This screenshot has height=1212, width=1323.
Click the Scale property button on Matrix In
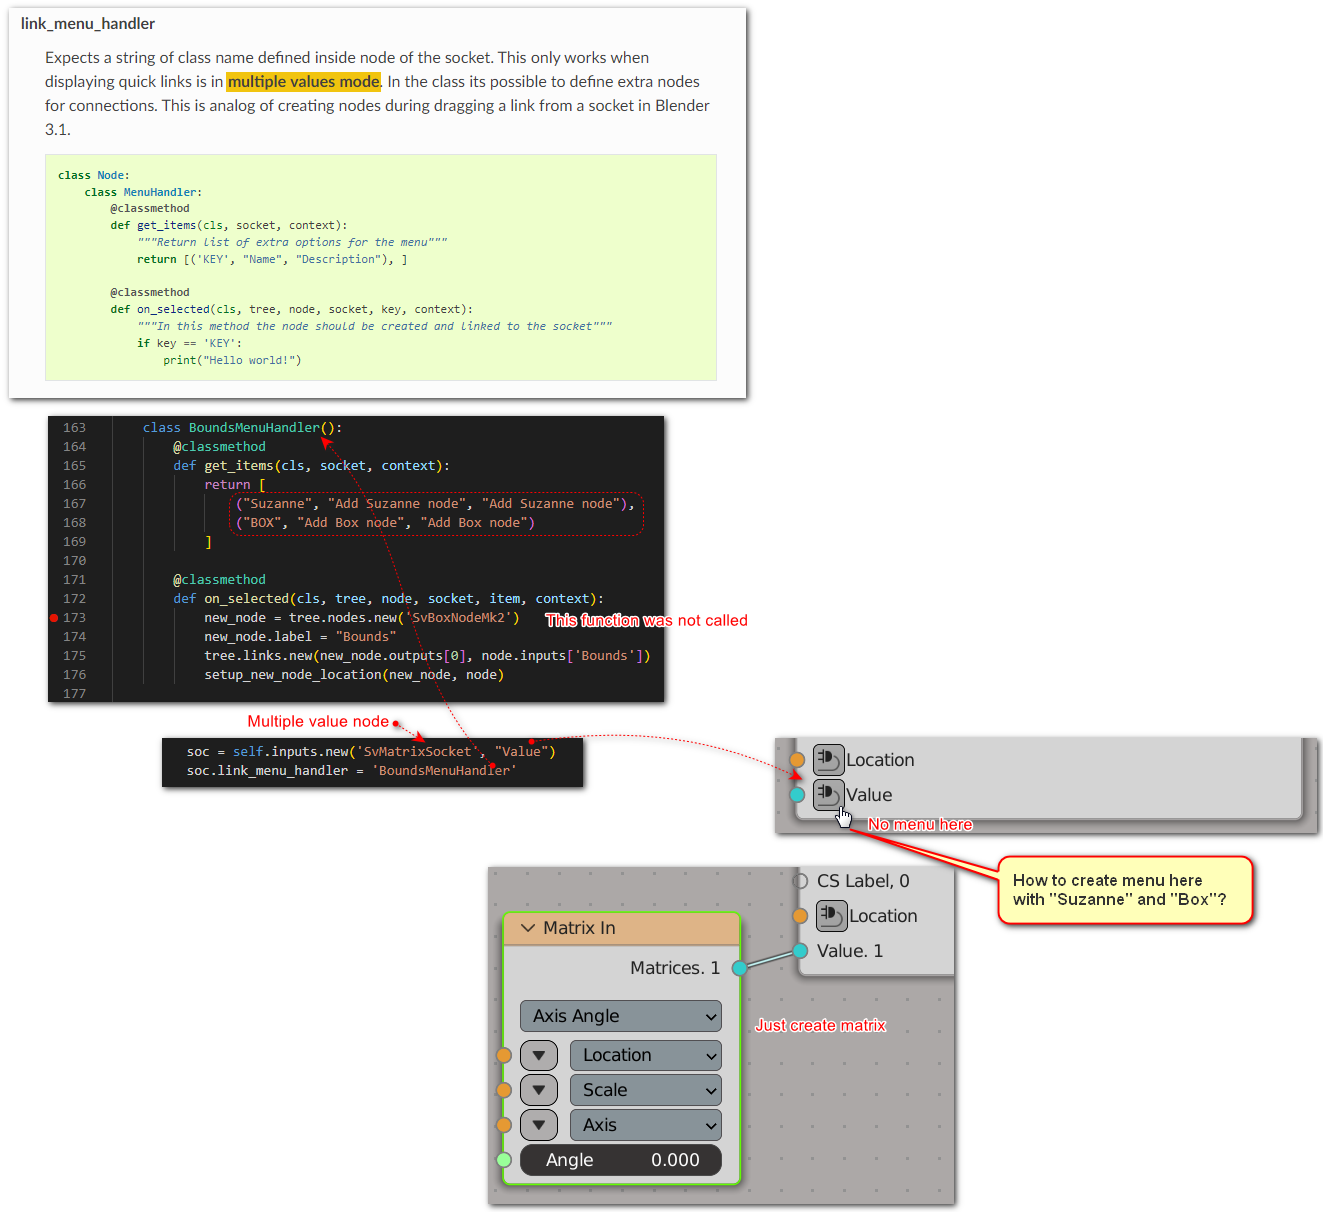[645, 1089]
